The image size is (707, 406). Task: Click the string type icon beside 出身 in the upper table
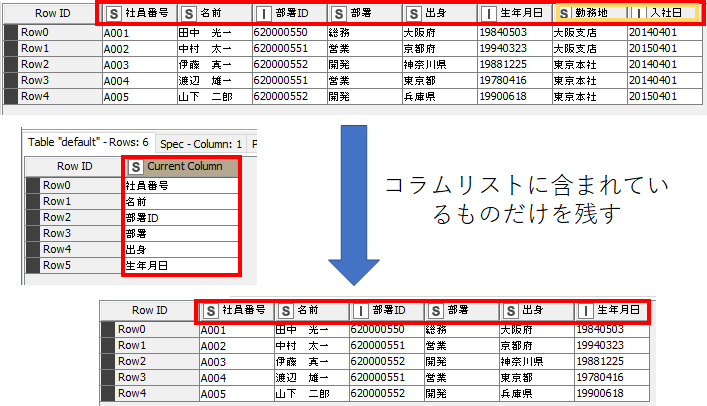point(413,14)
